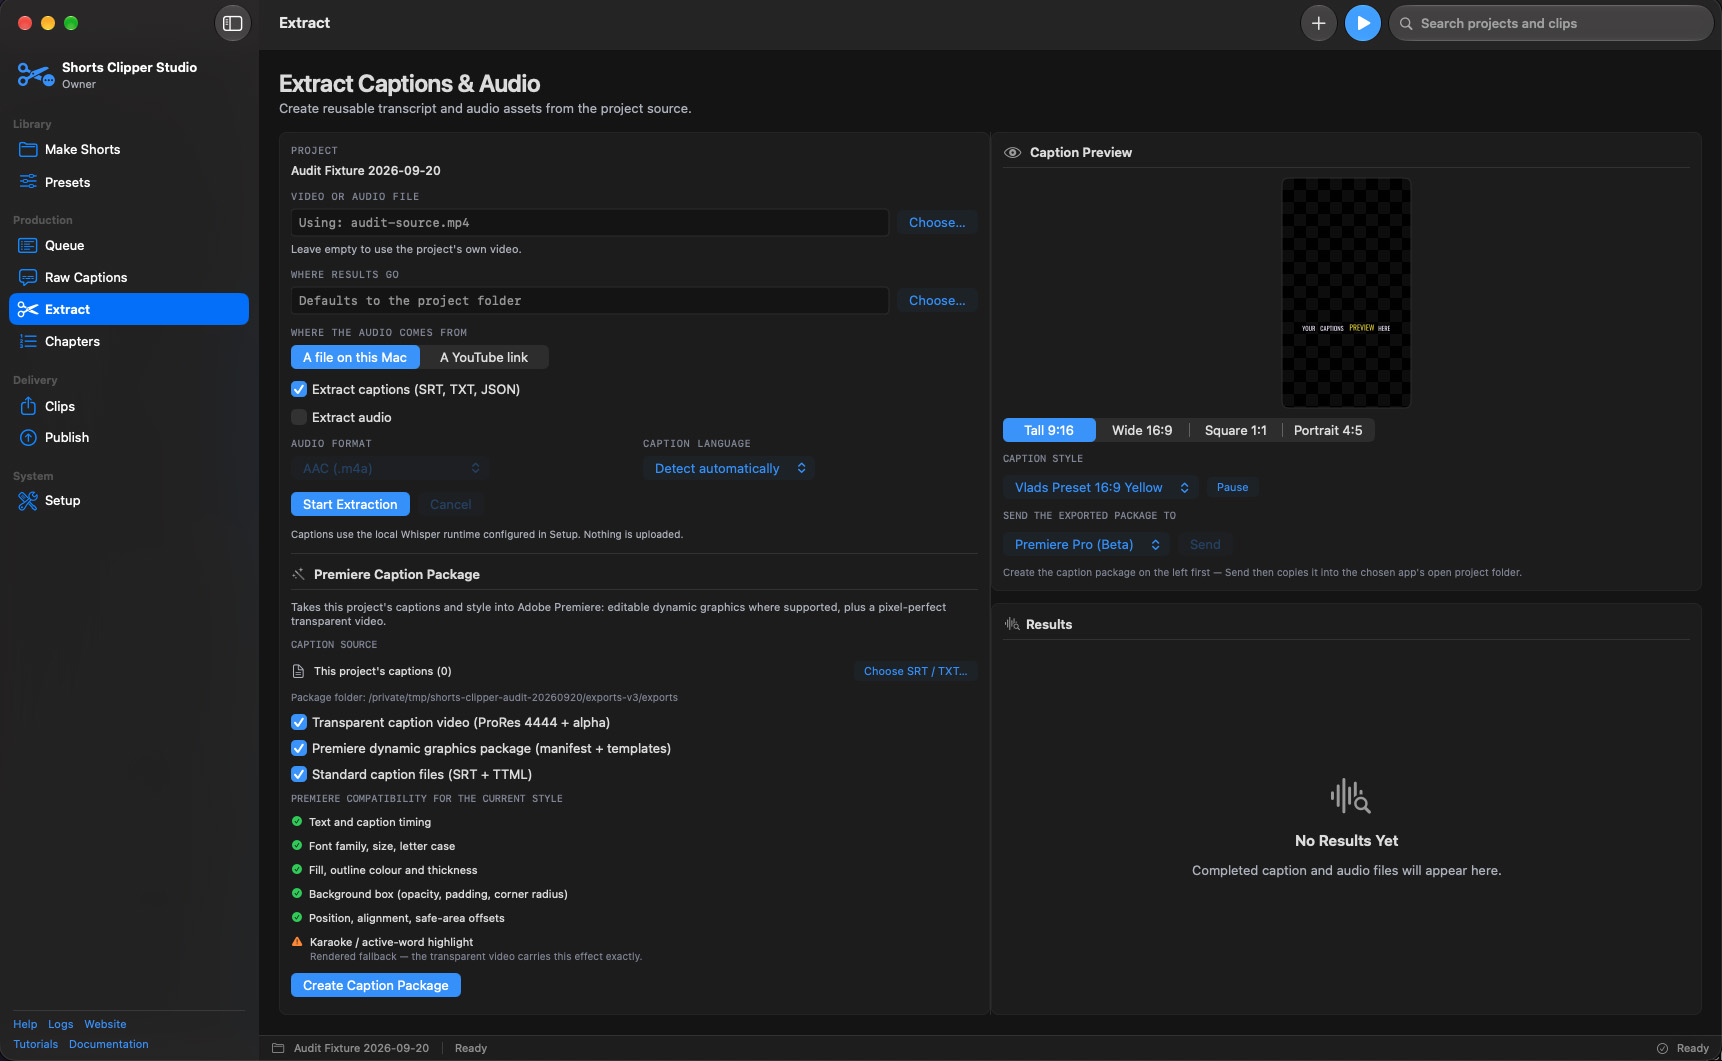Open Setup tools item in sidebar
The width and height of the screenshot is (1722, 1061).
click(129, 500)
